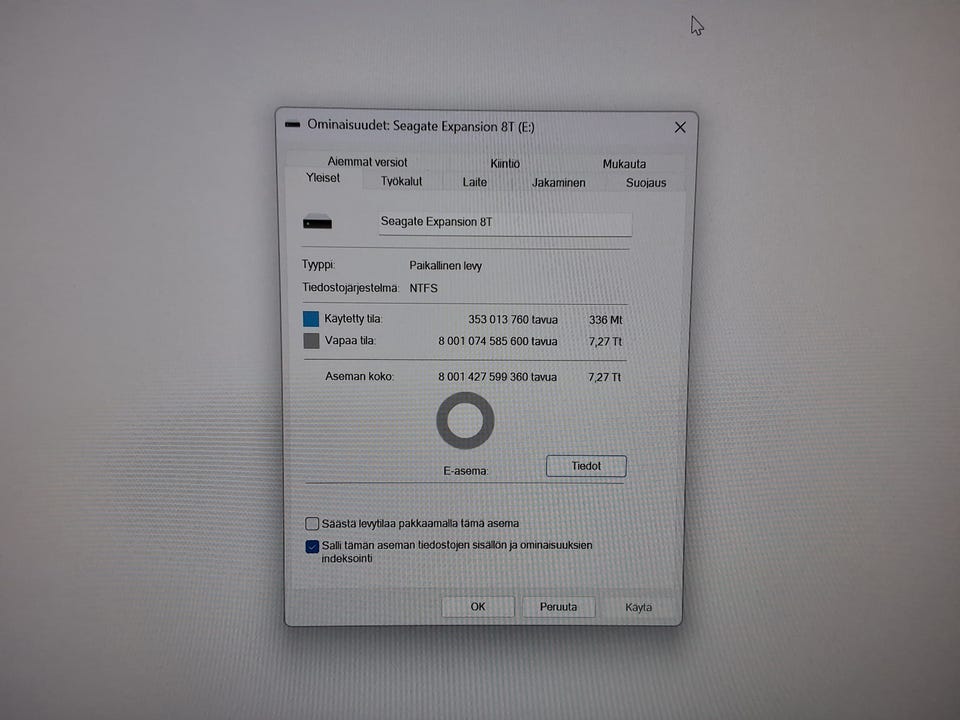Click the title bar drive icon

pyautogui.click(x=293, y=125)
